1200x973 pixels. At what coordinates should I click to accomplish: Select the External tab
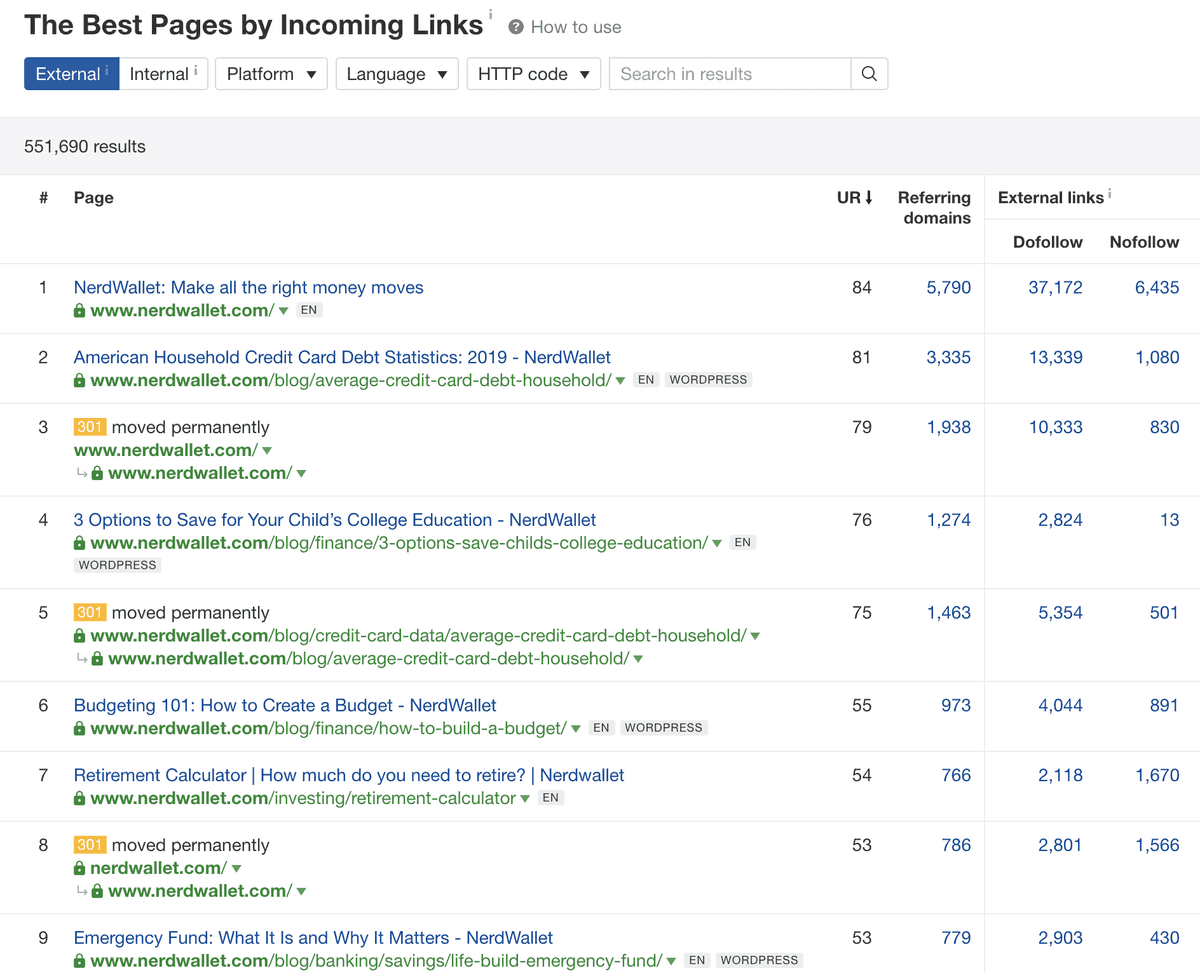(x=72, y=74)
